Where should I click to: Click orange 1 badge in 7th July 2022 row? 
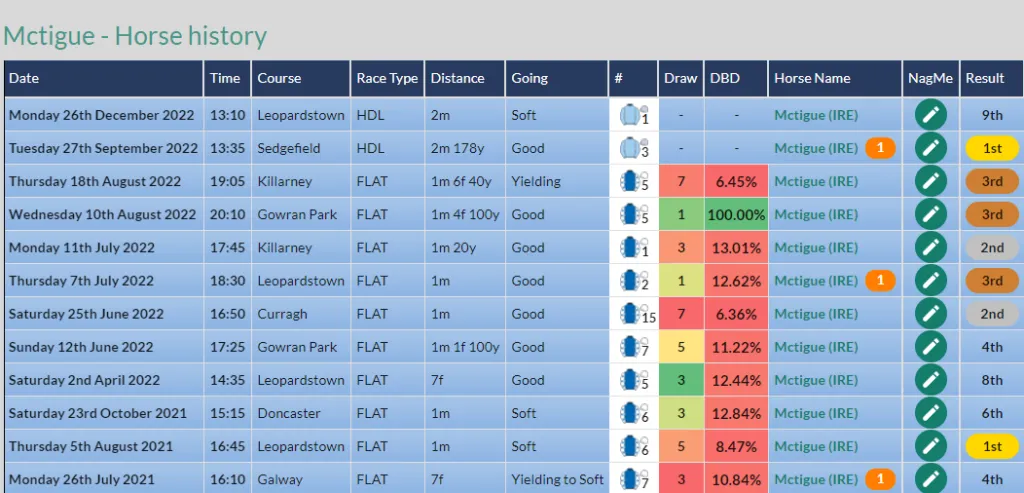point(880,281)
